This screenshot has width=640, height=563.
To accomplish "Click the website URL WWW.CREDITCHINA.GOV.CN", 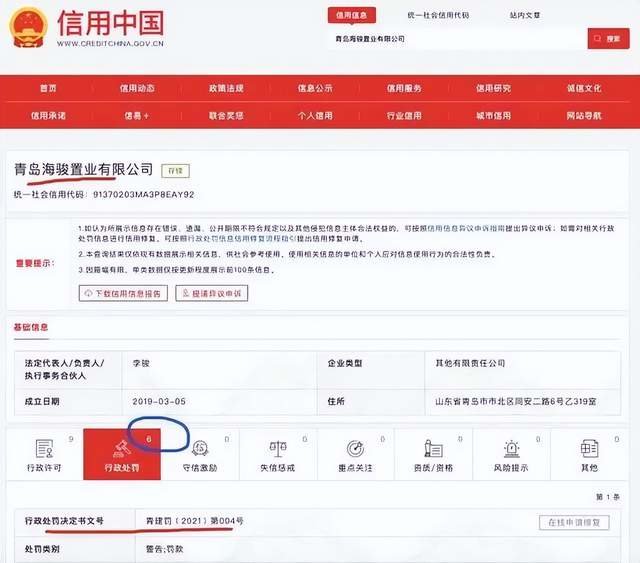I will (110, 44).
